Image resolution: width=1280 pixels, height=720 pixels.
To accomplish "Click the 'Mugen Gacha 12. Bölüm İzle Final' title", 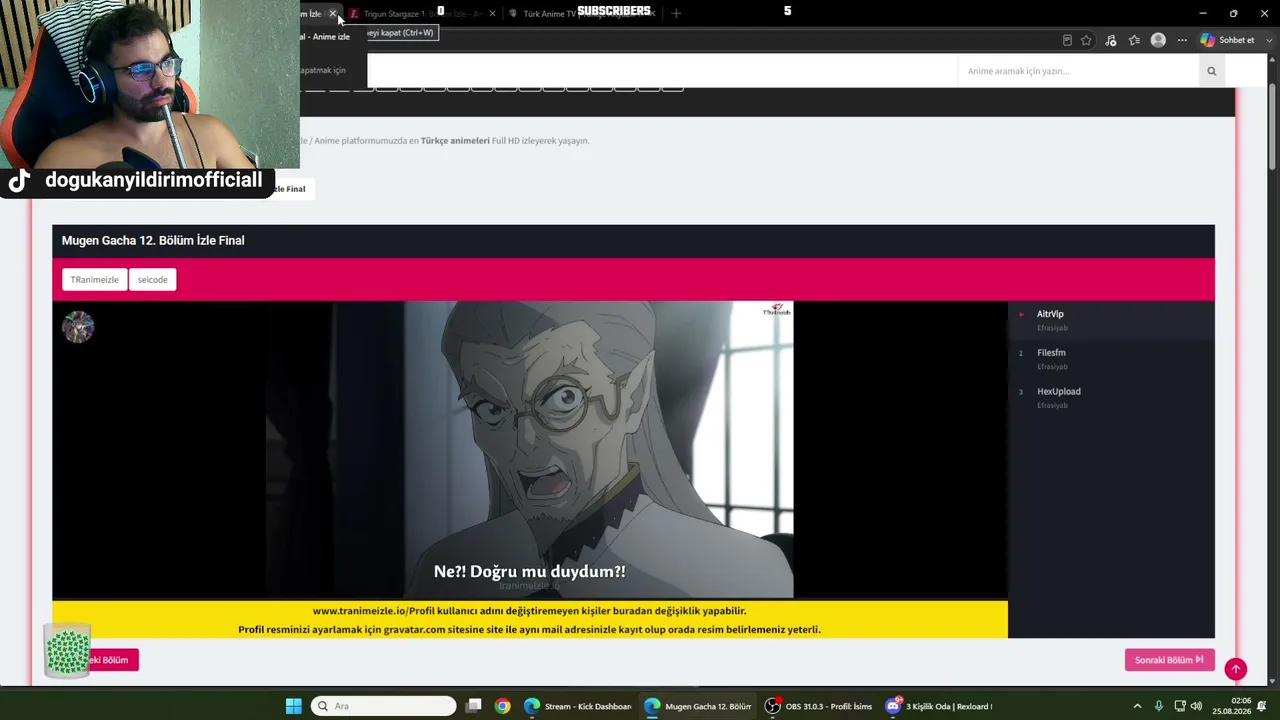I will [153, 240].
